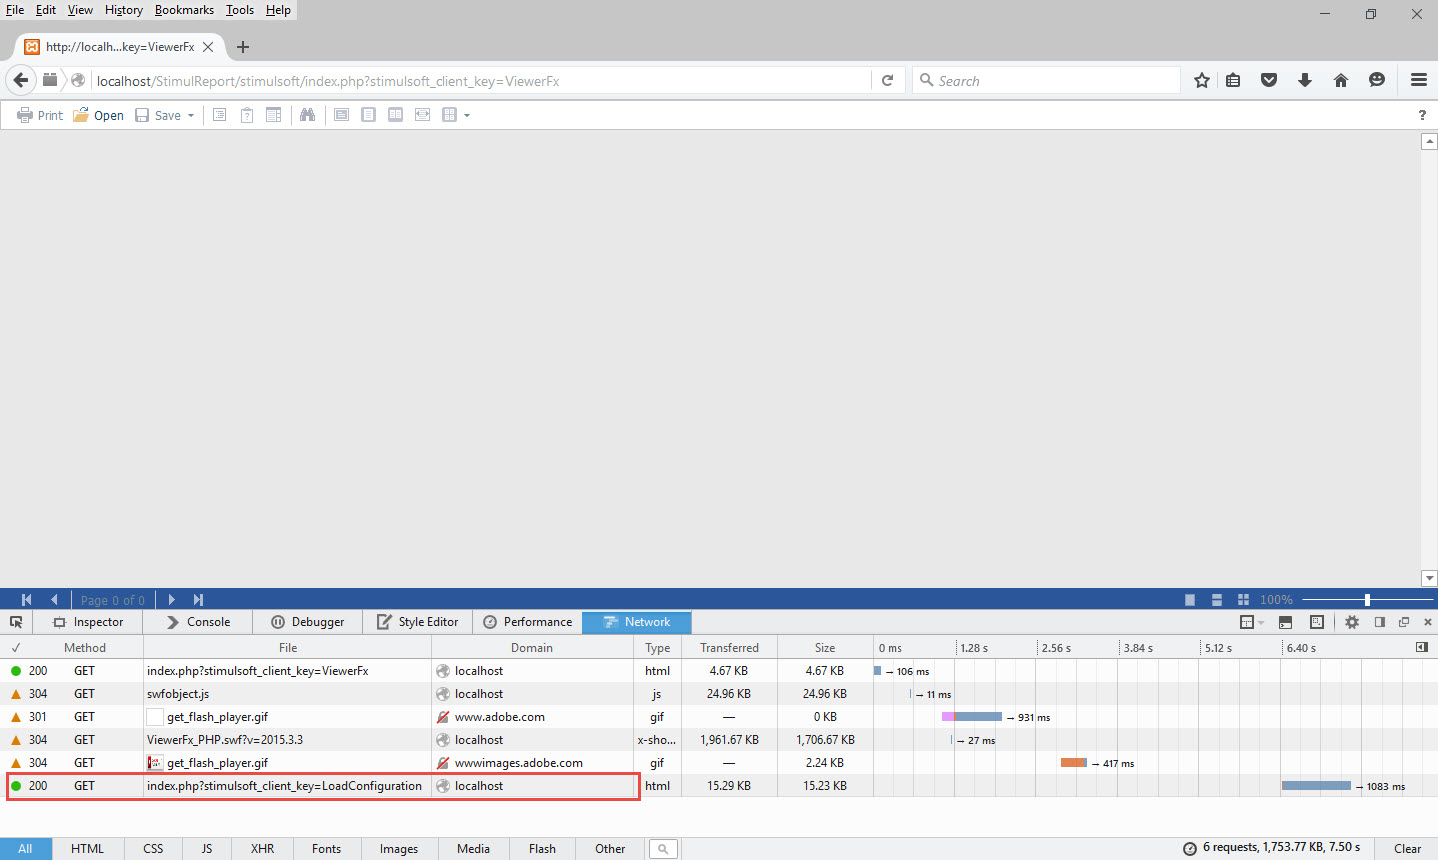Viewport: 1438px width, 860px height.
Task: Open the Firefox hamburger menu
Action: [x=1419, y=80]
